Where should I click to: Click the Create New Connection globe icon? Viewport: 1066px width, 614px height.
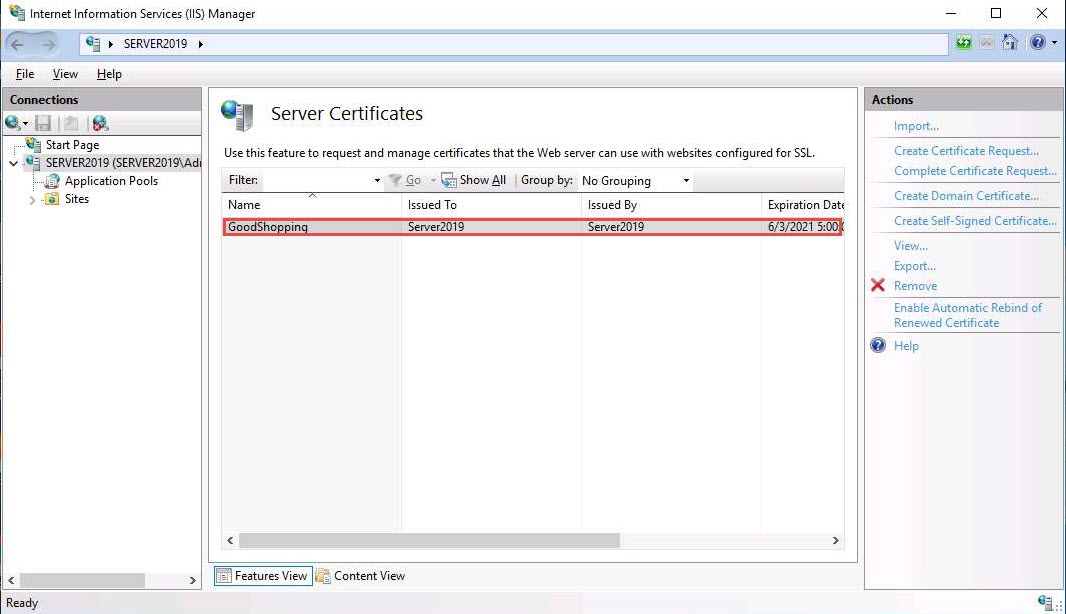13,123
